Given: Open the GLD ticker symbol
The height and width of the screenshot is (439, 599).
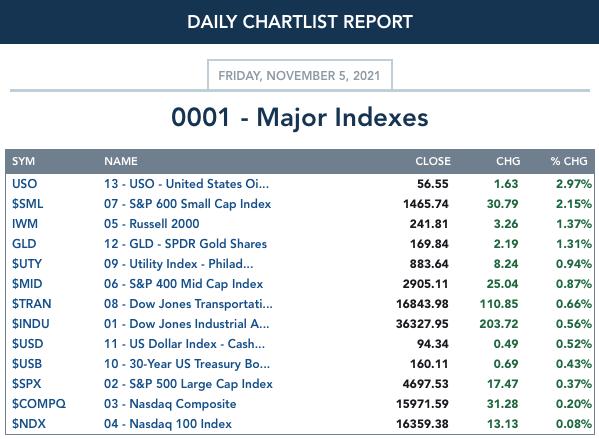Looking at the screenshot, I should pos(24,244).
